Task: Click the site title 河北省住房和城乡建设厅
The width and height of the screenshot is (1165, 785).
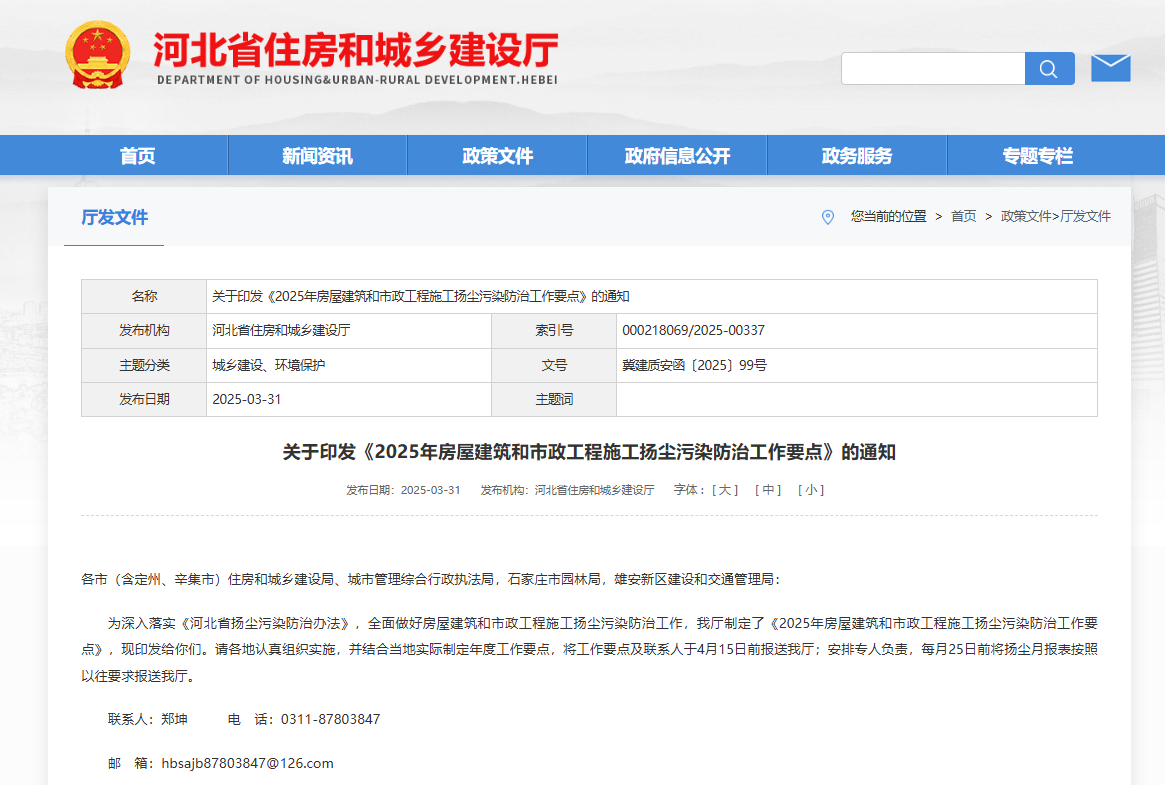Action: point(356,50)
